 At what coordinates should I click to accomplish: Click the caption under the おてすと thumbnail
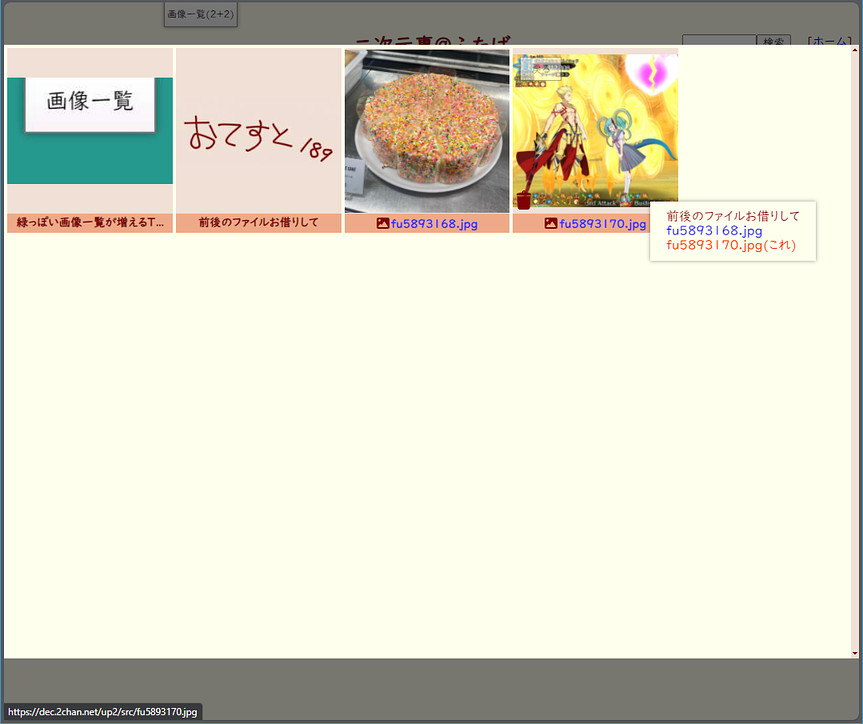coord(259,223)
